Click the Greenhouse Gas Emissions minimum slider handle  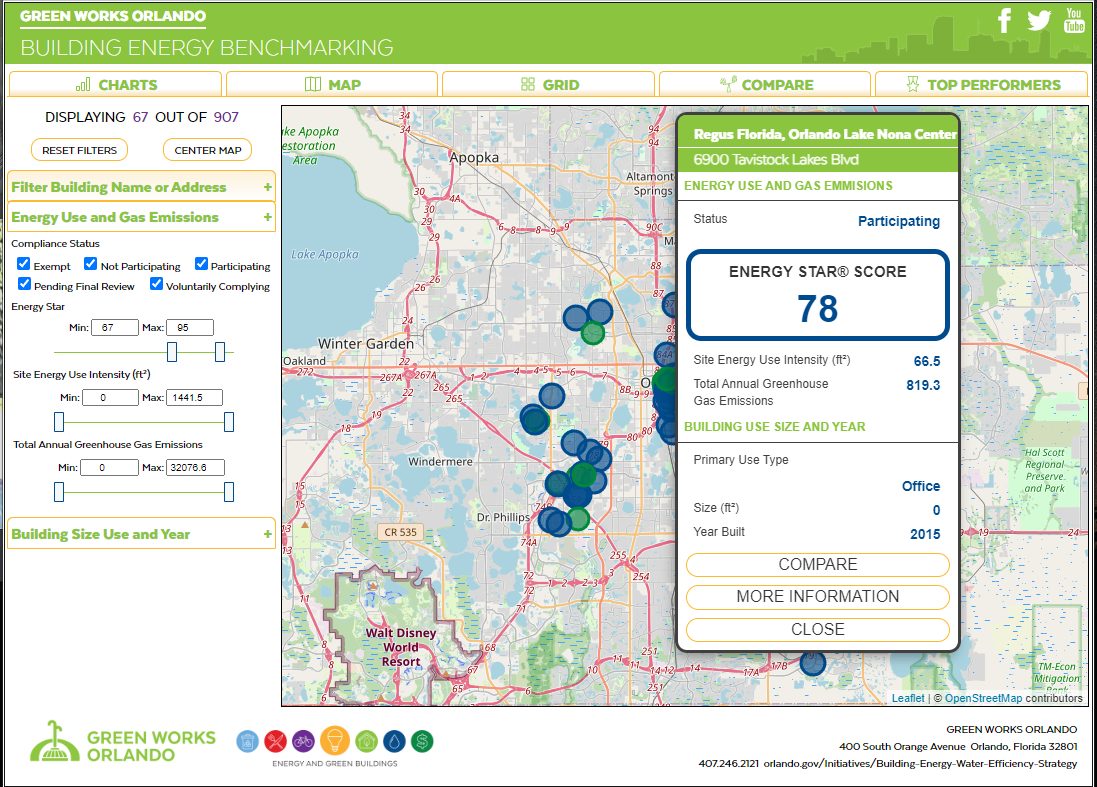pos(59,492)
